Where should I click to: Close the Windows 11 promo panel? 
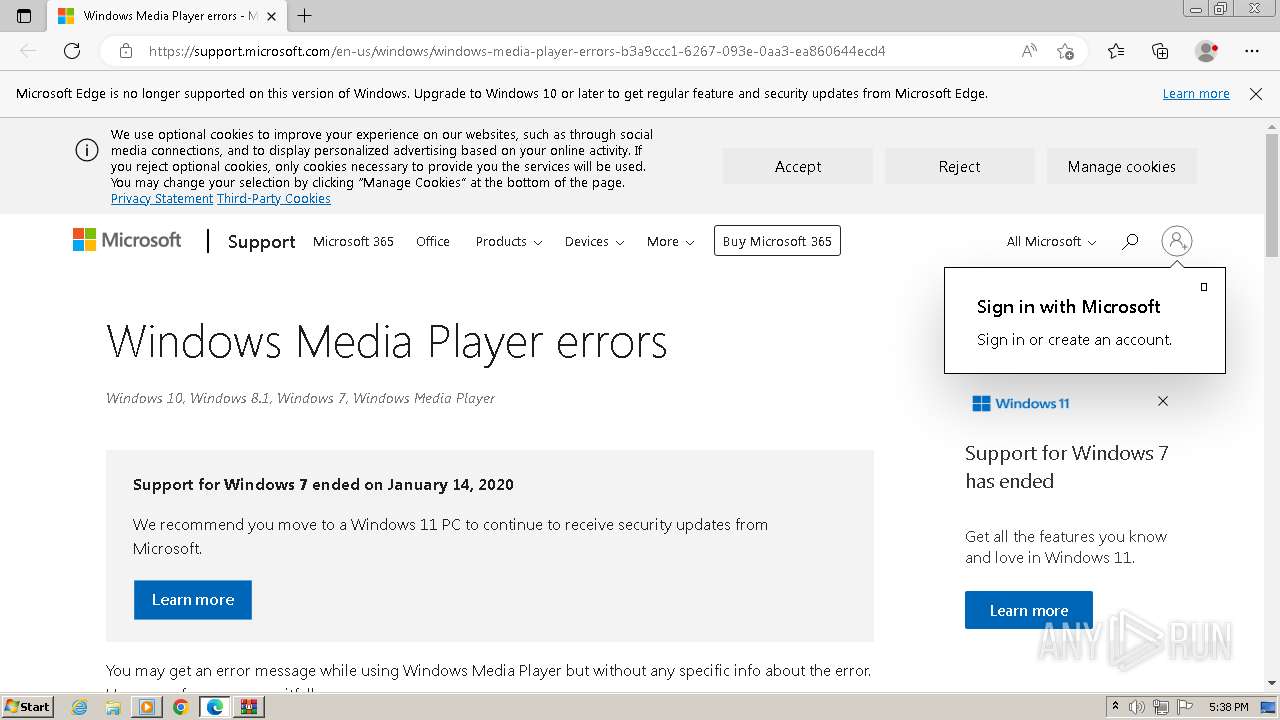pyautogui.click(x=1163, y=401)
